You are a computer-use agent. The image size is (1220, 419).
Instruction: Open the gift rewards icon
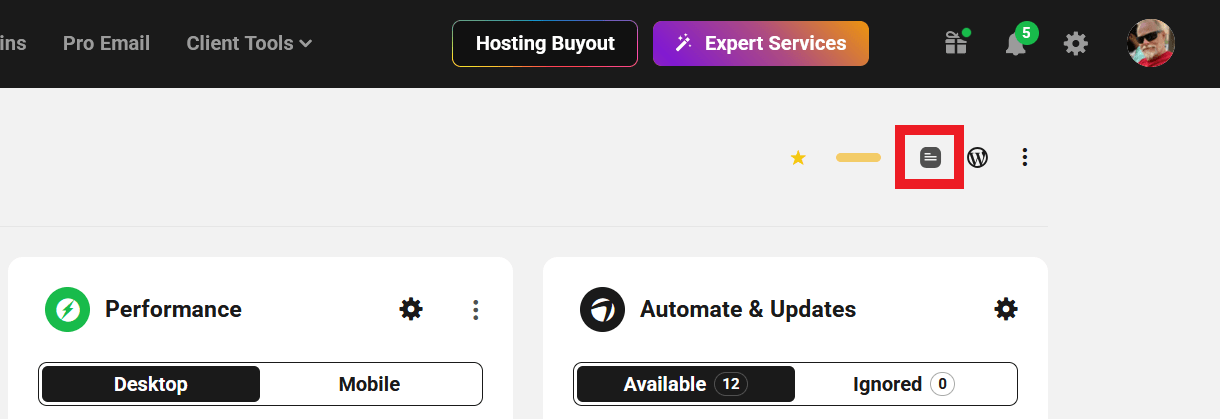tap(956, 44)
